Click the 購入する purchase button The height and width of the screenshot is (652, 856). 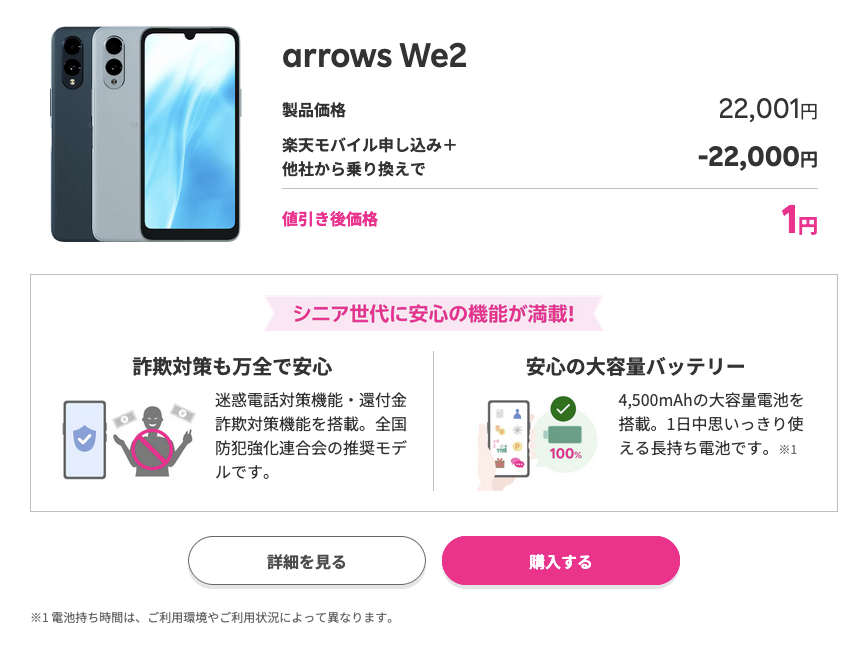tap(561, 561)
